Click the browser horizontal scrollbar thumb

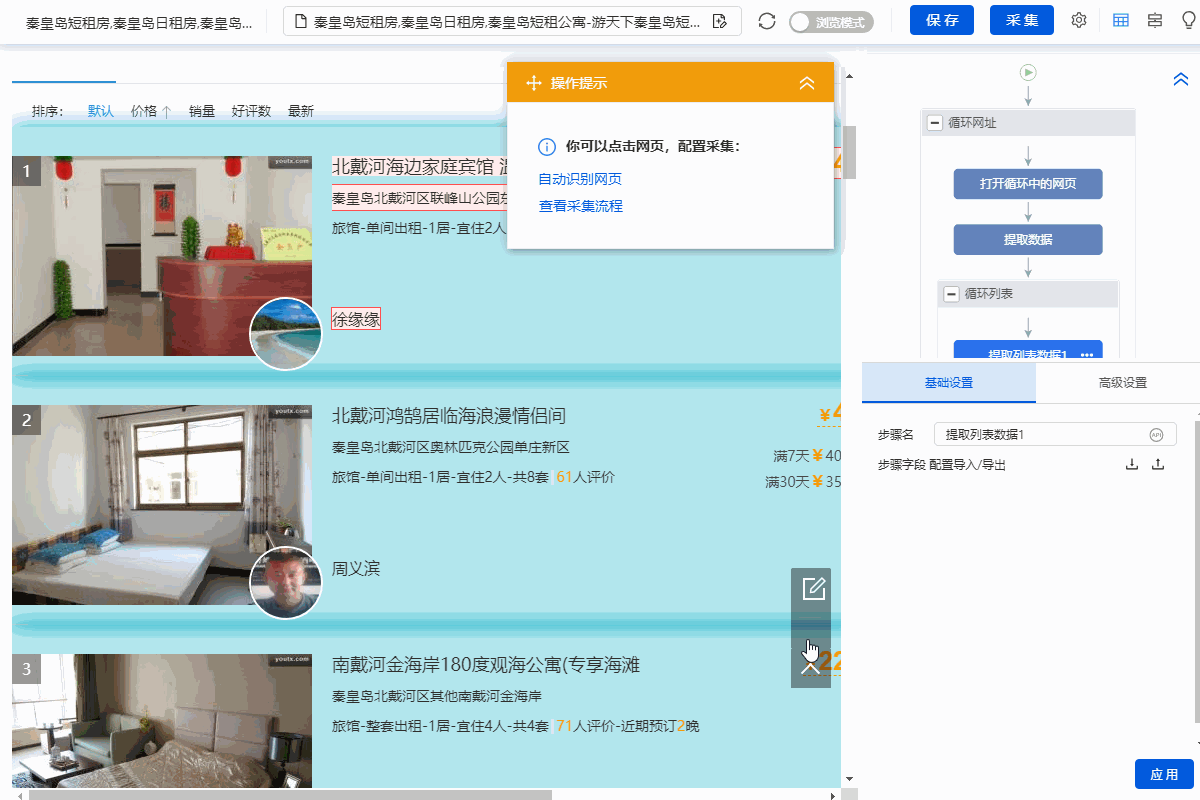pos(290,795)
